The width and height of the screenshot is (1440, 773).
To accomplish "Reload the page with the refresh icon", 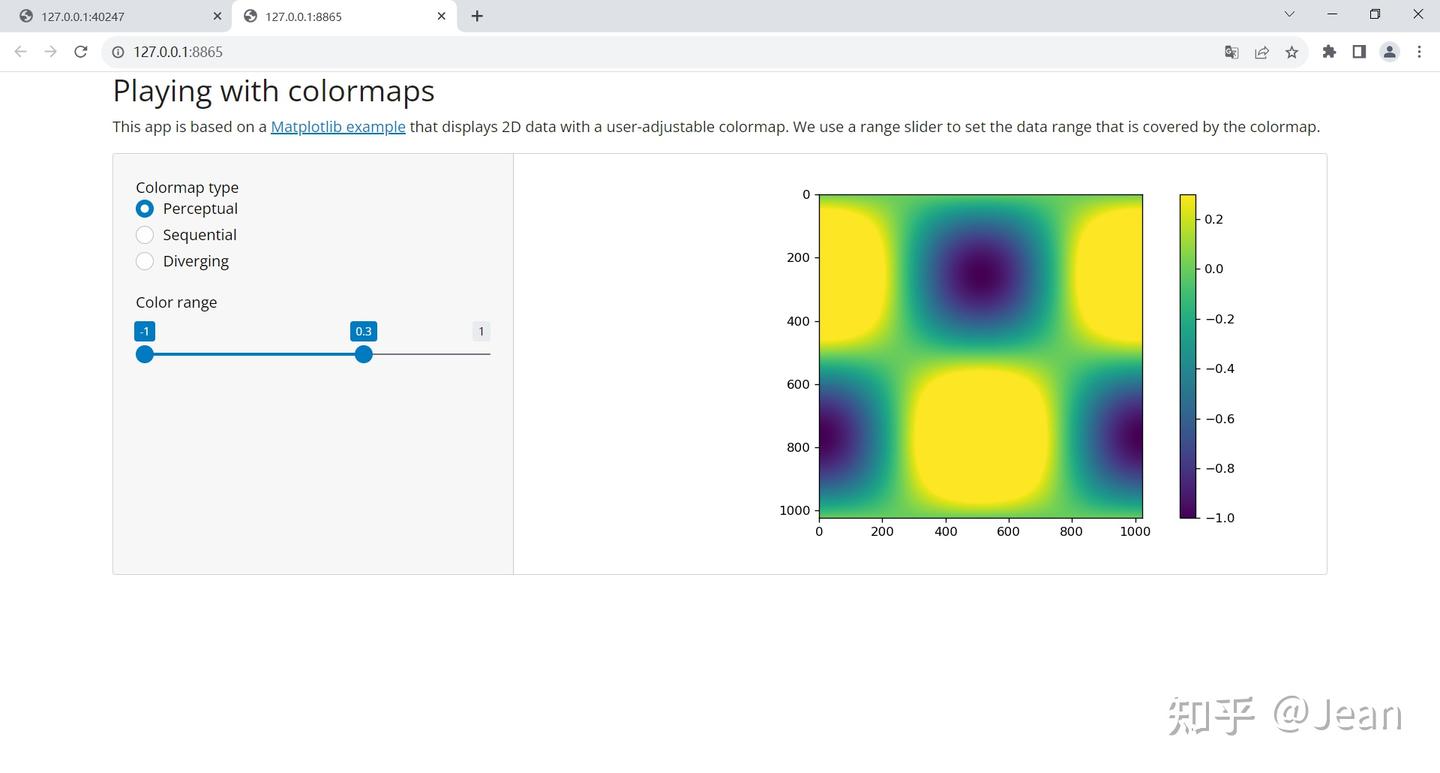I will 81,52.
